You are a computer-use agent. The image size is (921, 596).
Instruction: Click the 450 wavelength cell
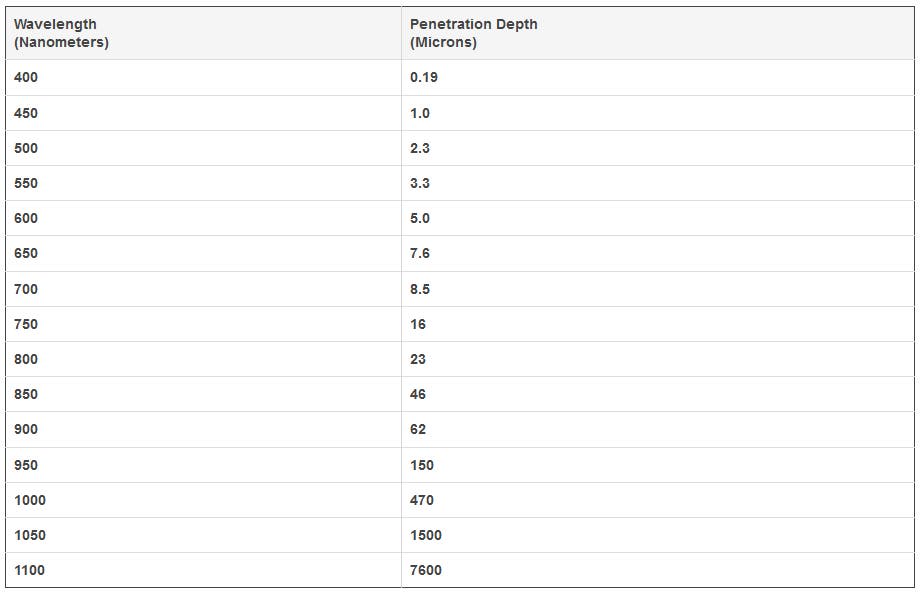click(x=26, y=113)
